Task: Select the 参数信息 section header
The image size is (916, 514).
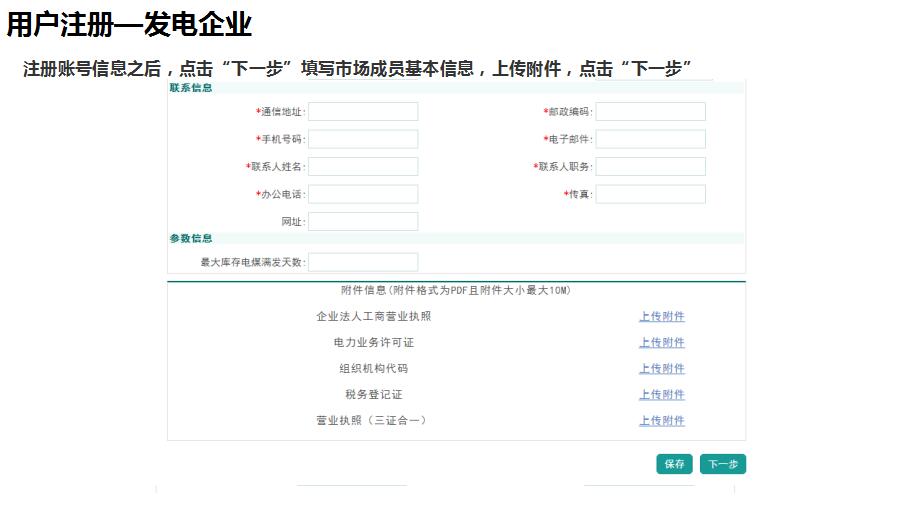Action: pyautogui.click(x=191, y=239)
